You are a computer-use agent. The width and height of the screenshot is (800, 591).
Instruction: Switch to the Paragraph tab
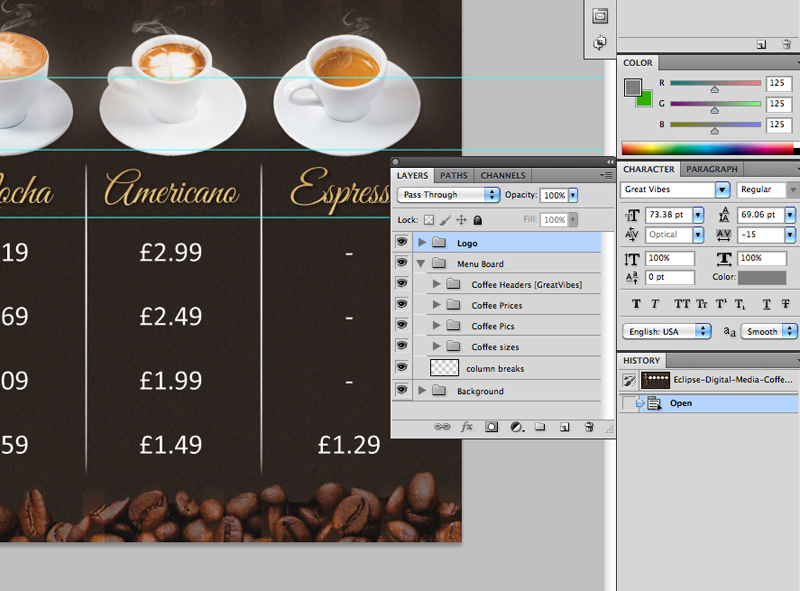[x=712, y=169]
